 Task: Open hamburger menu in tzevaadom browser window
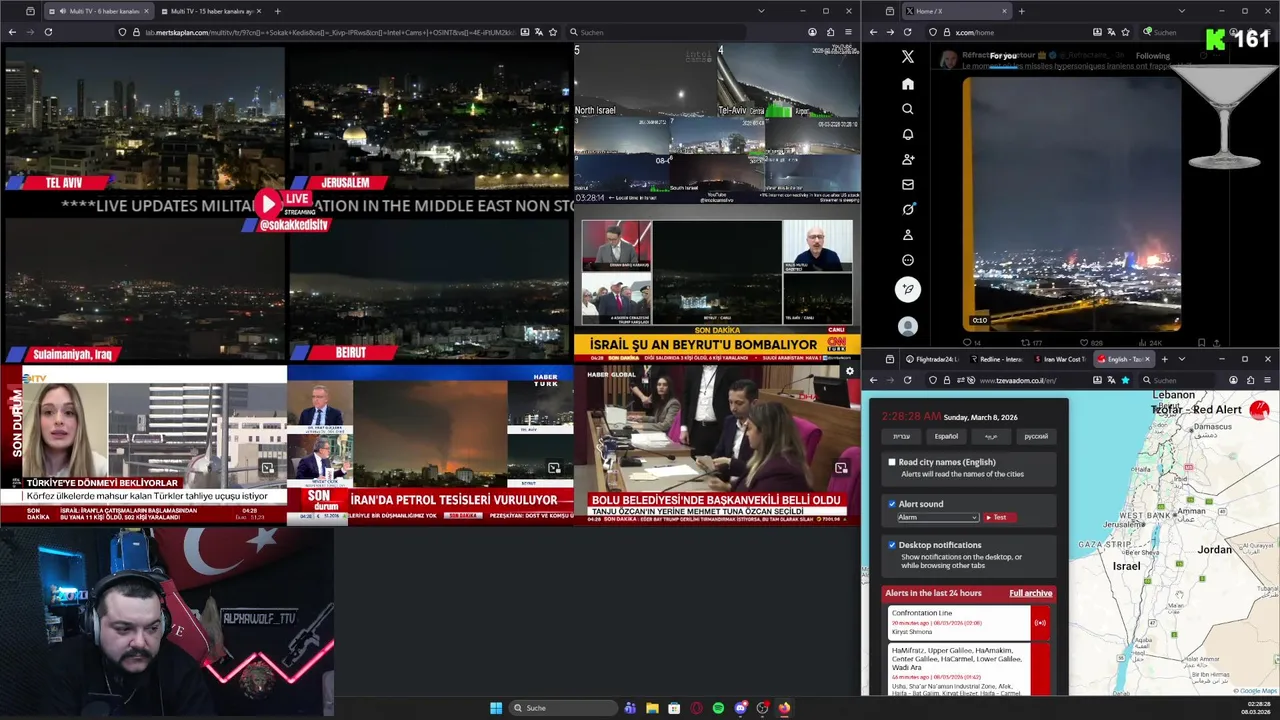[1268, 380]
